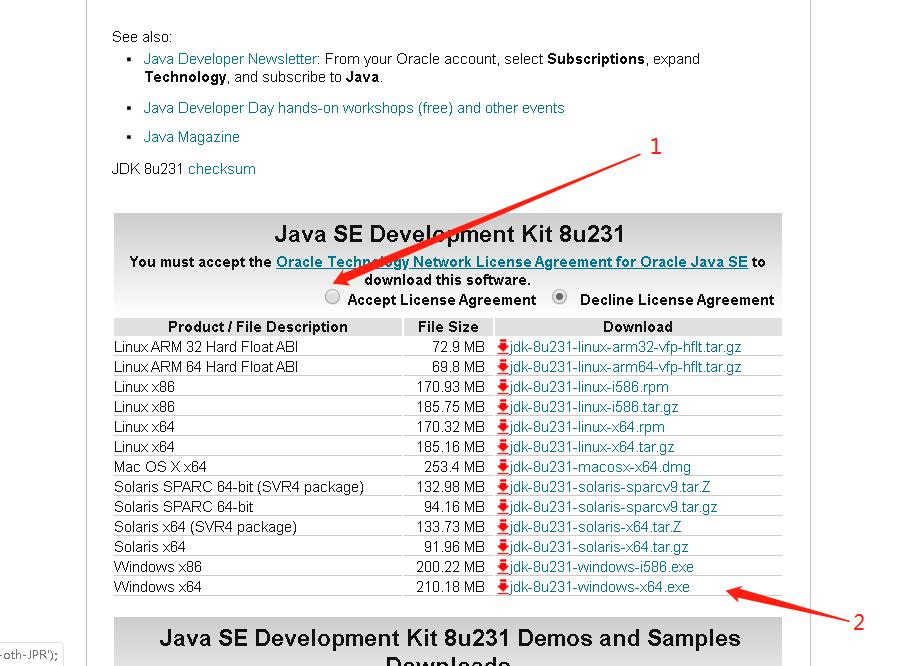Click the download arrow icon for jdk-8u231-linux-x64.tar.gz

click(503, 447)
